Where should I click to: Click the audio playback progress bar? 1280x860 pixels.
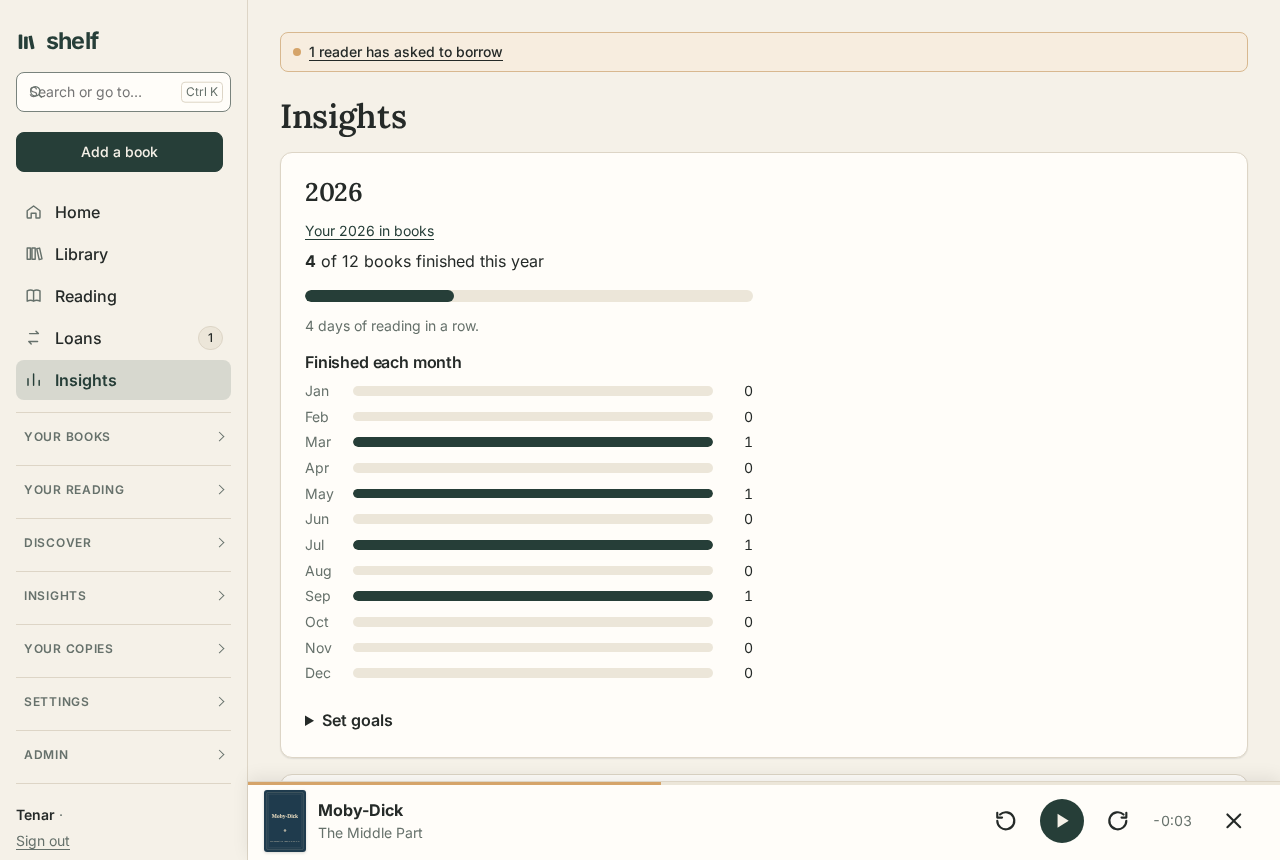pyautogui.click(x=764, y=783)
